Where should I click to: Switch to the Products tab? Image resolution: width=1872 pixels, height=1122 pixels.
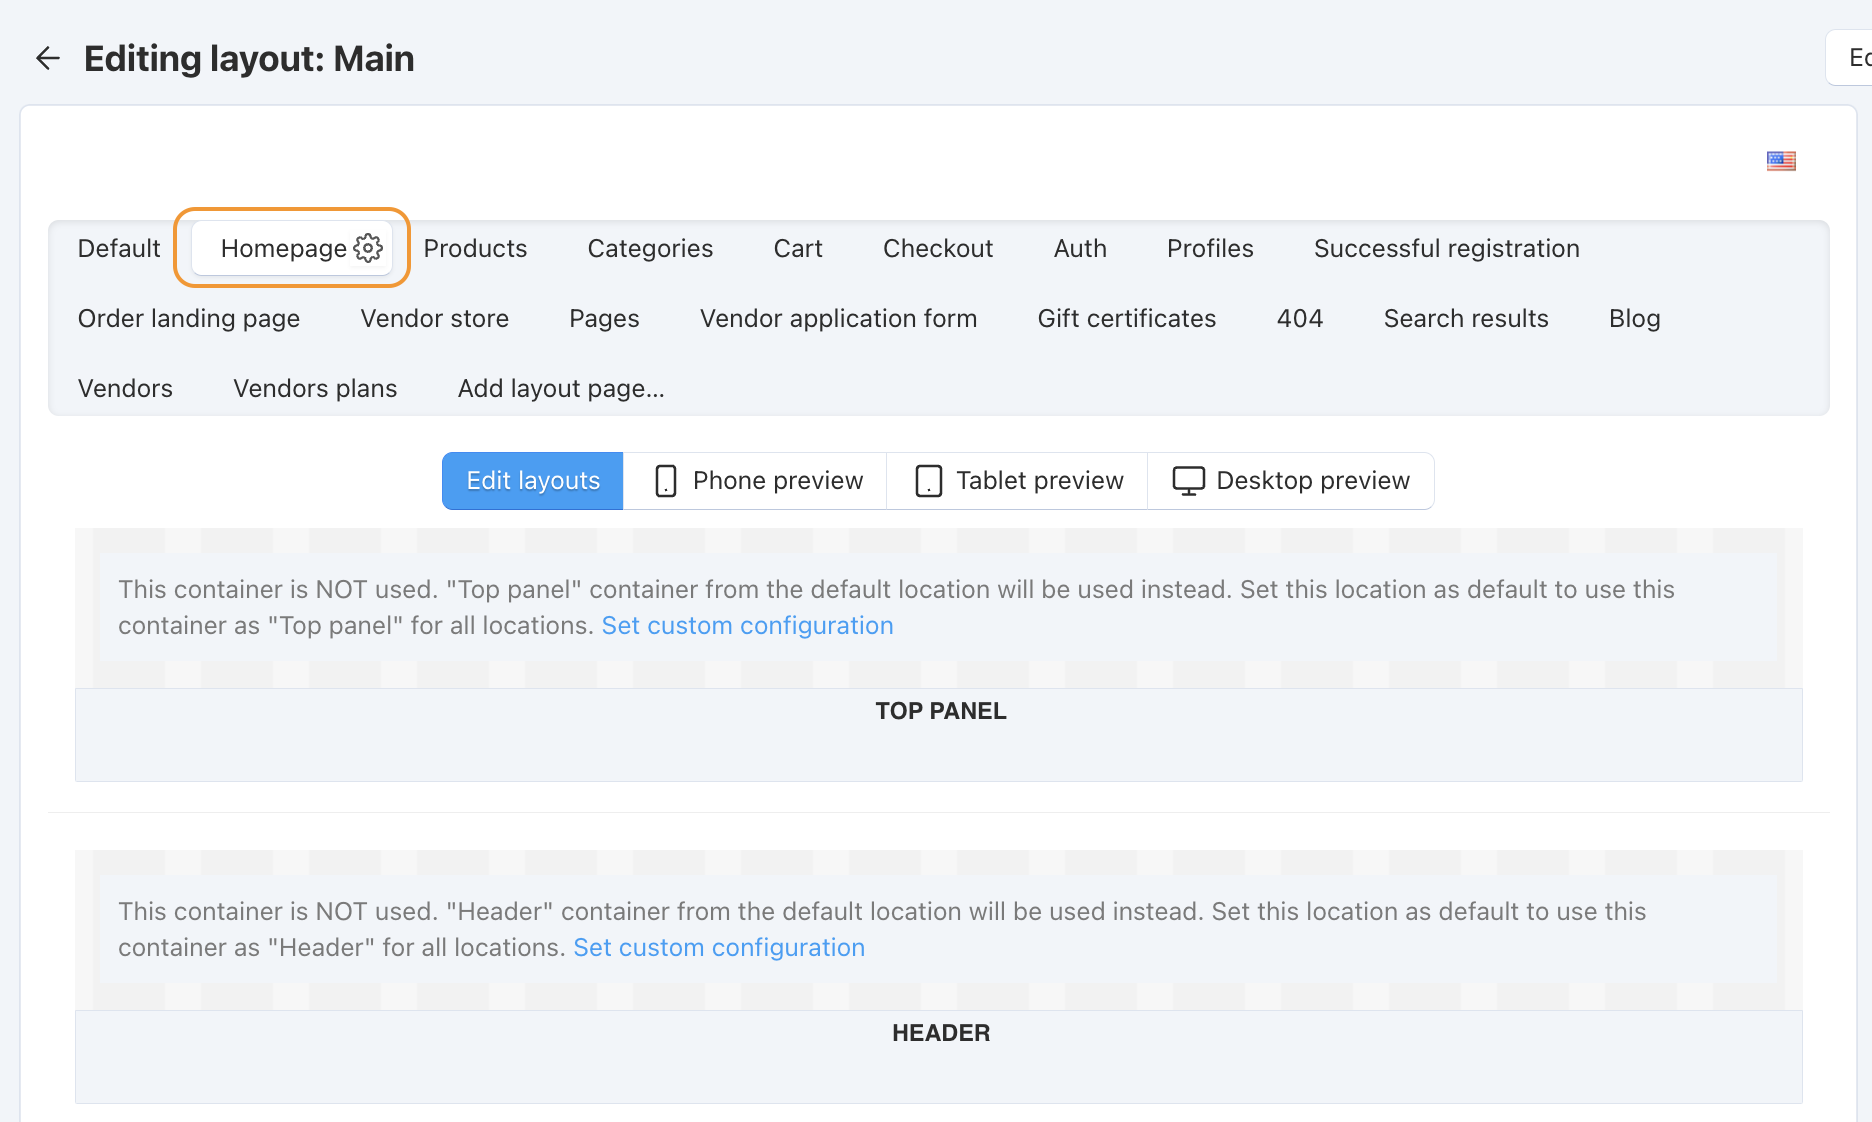[475, 248]
